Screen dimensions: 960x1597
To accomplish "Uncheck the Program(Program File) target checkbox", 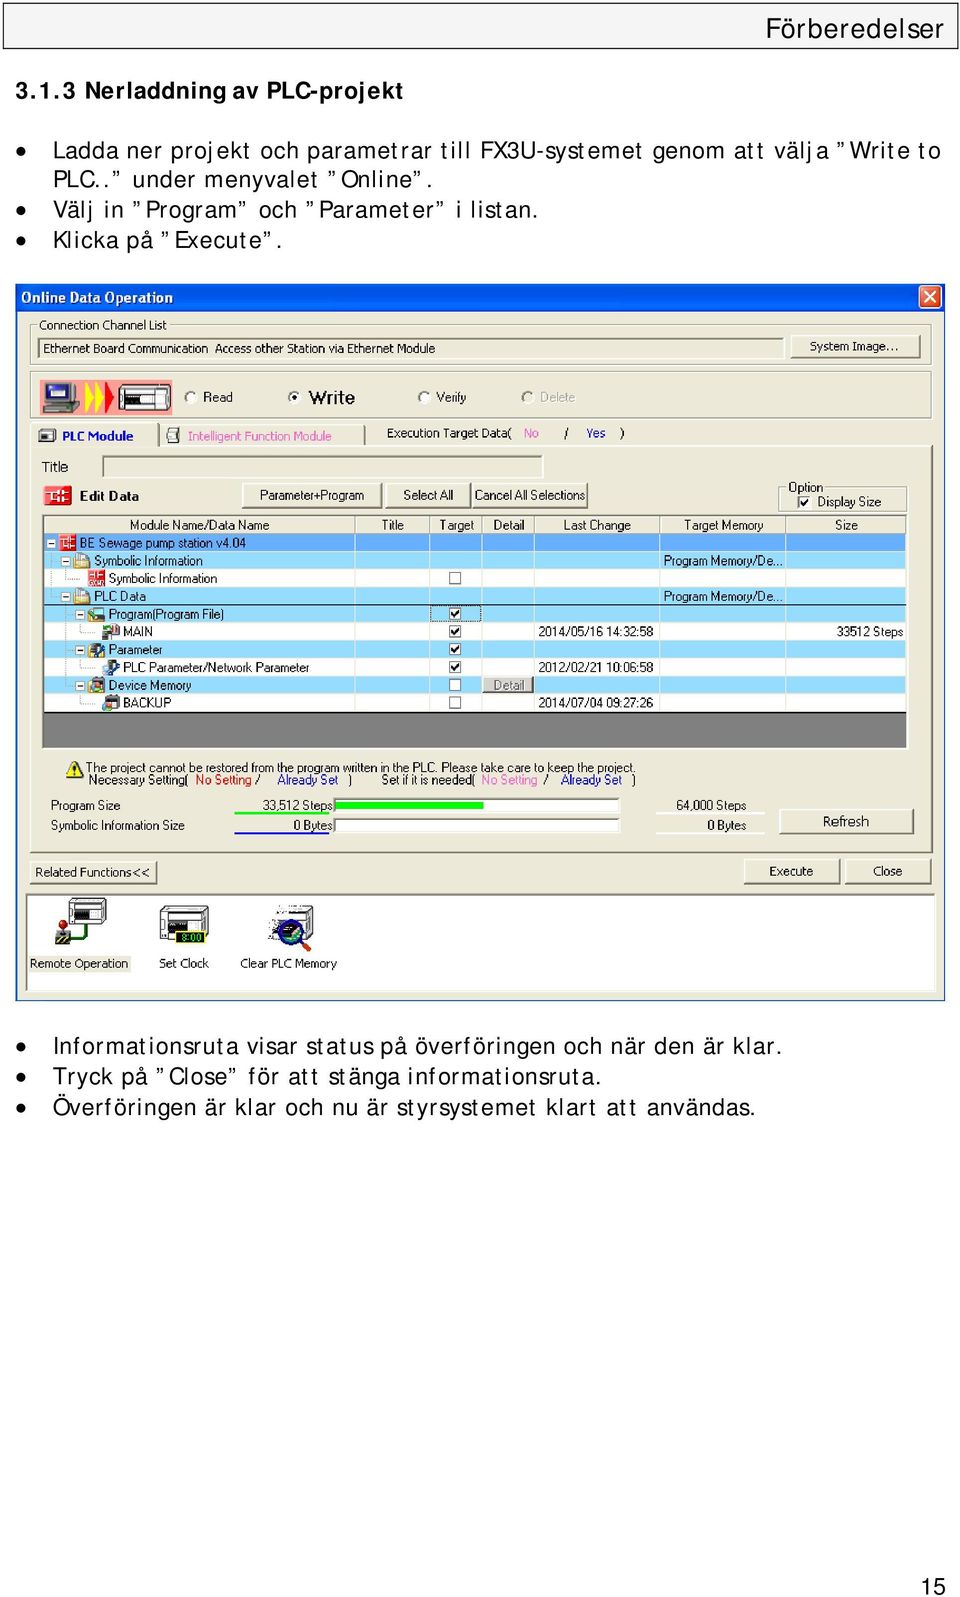I will (x=455, y=614).
